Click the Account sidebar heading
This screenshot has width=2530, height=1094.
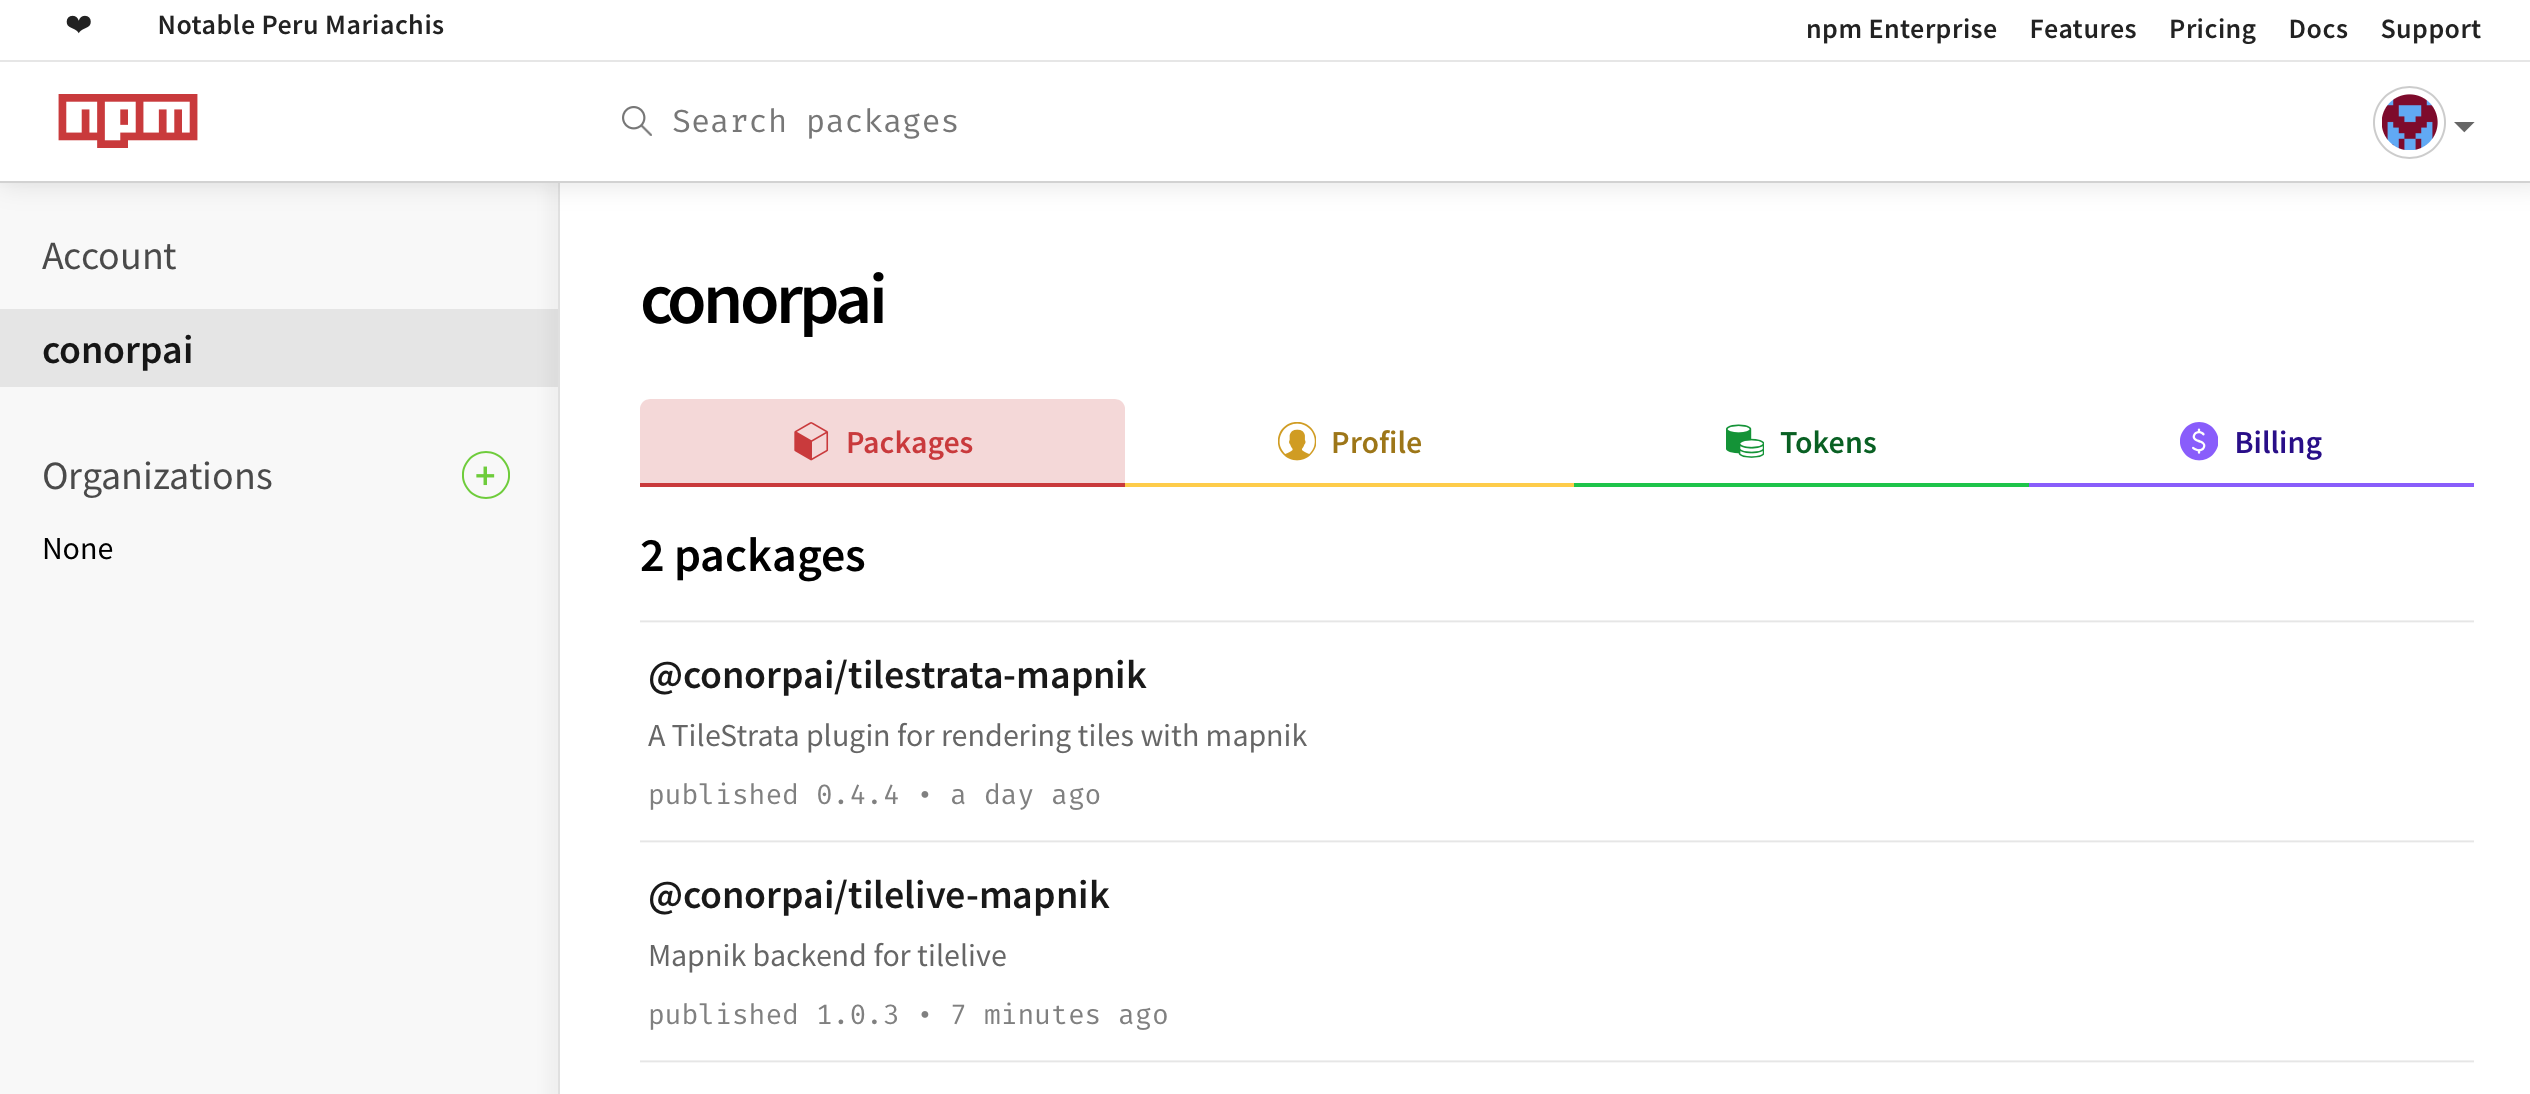(x=109, y=256)
